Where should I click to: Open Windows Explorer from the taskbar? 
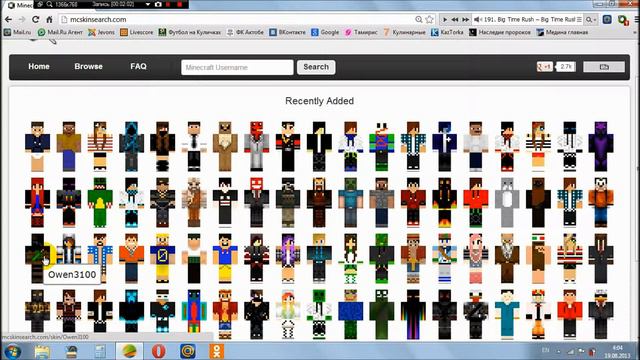pos(42,351)
